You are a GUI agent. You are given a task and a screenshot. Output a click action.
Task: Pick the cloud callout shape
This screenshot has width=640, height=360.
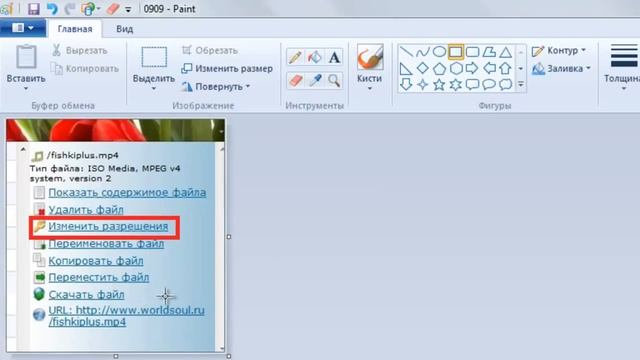point(505,84)
